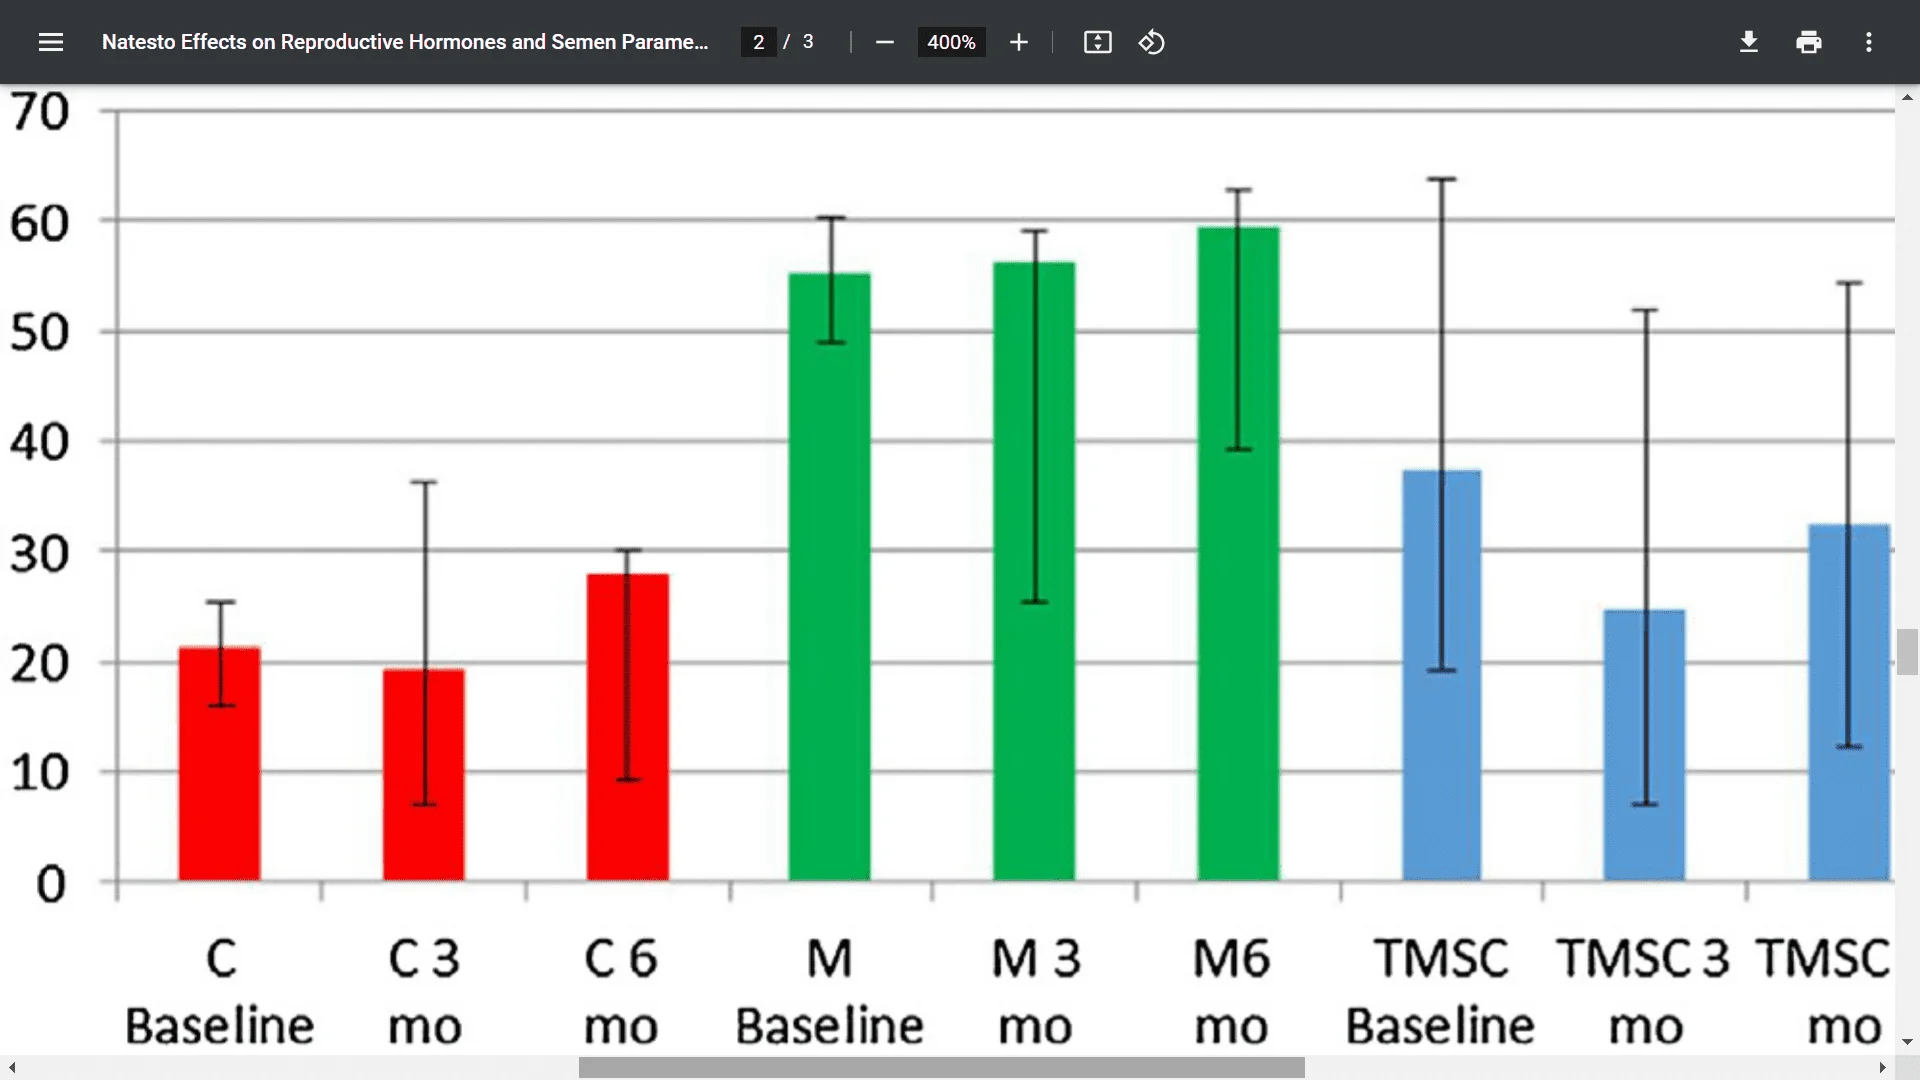Click the total page count '3'
Image resolution: width=1920 pixels, height=1080 pixels.
pyautogui.click(x=808, y=42)
